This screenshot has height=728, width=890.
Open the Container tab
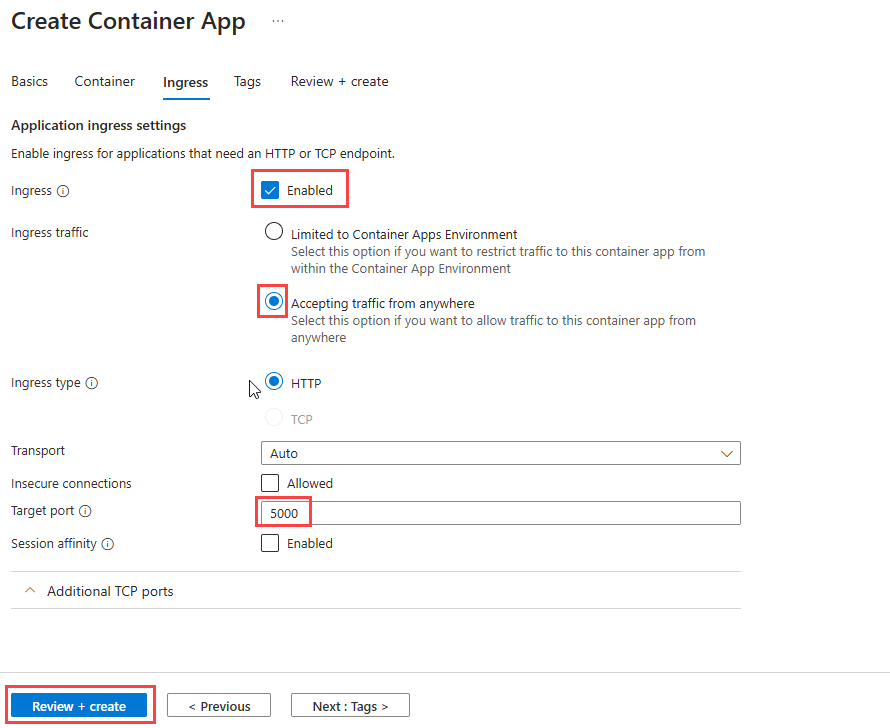[104, 82]
